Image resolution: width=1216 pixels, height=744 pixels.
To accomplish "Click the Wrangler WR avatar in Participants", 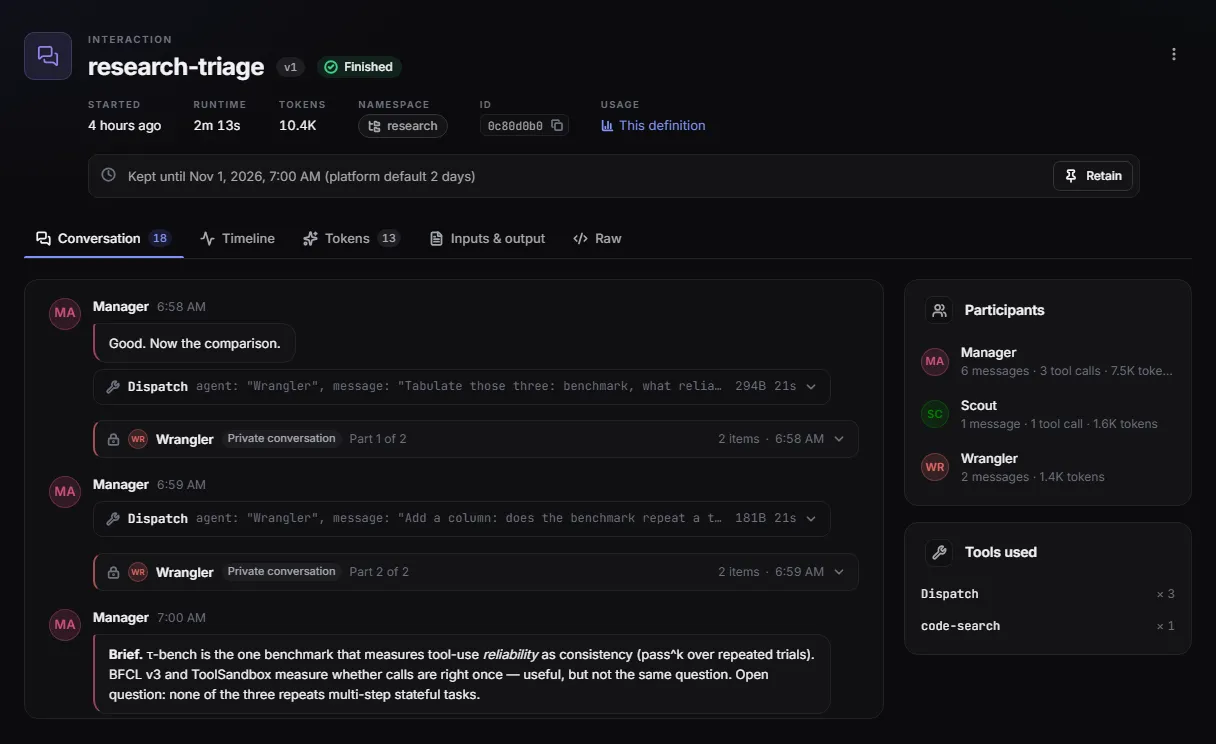I will click(x=935, y=467).
